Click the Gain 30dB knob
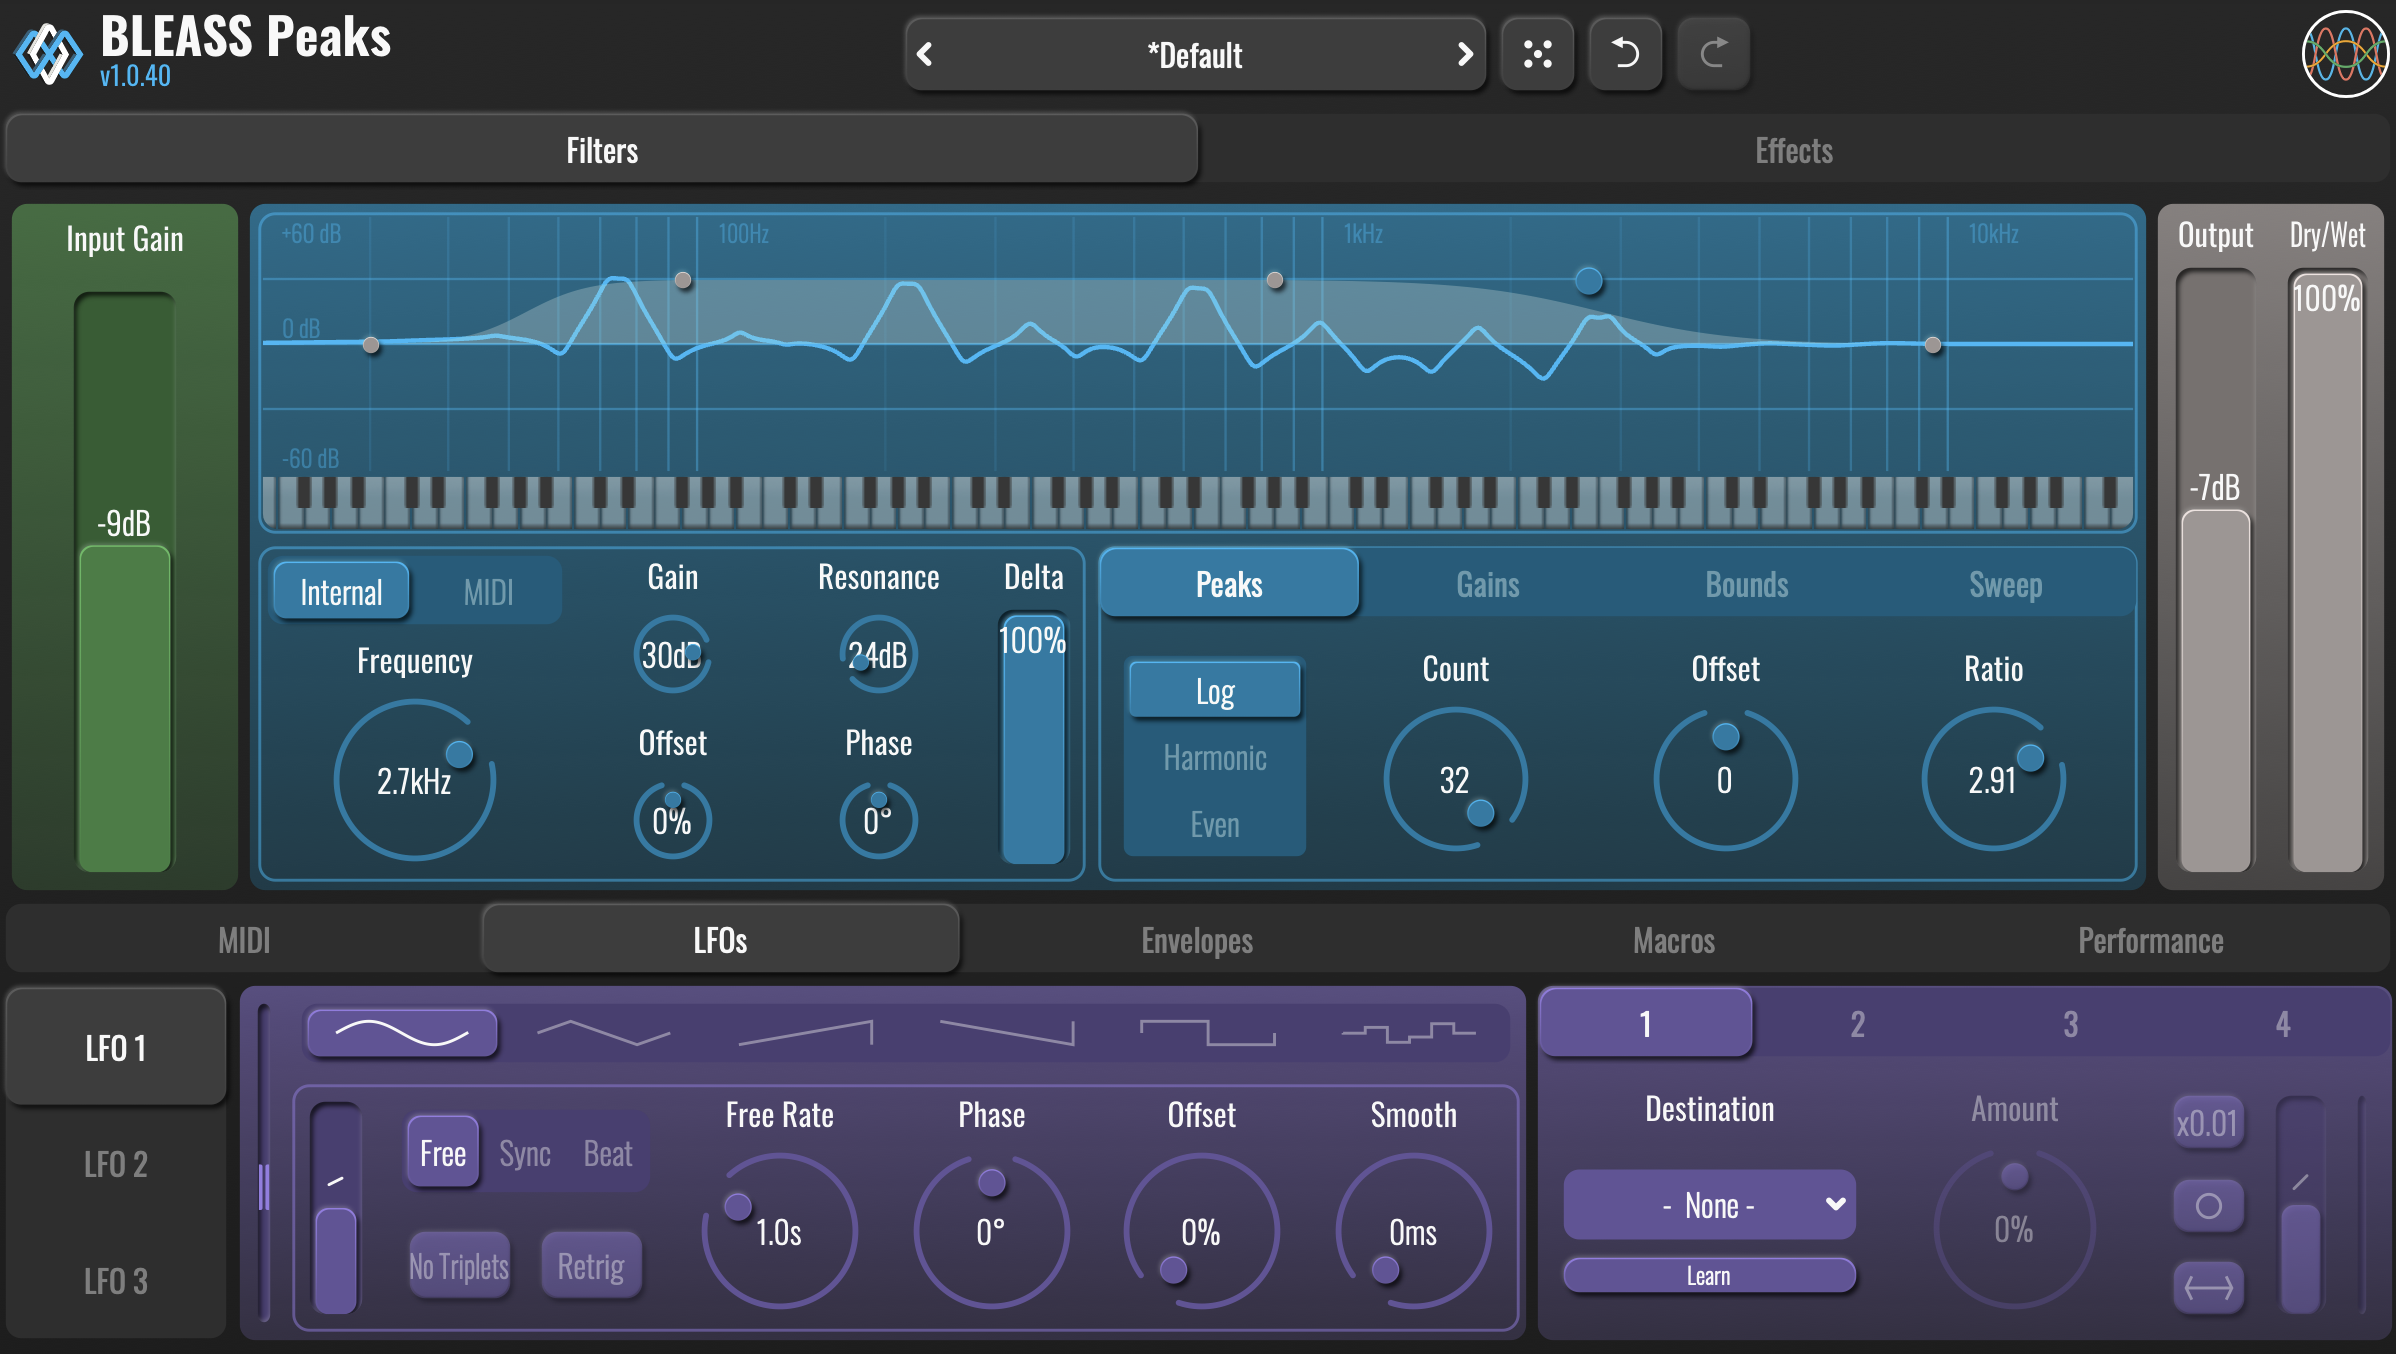This screenshot has height=1354, width=2396. [672, 655]
